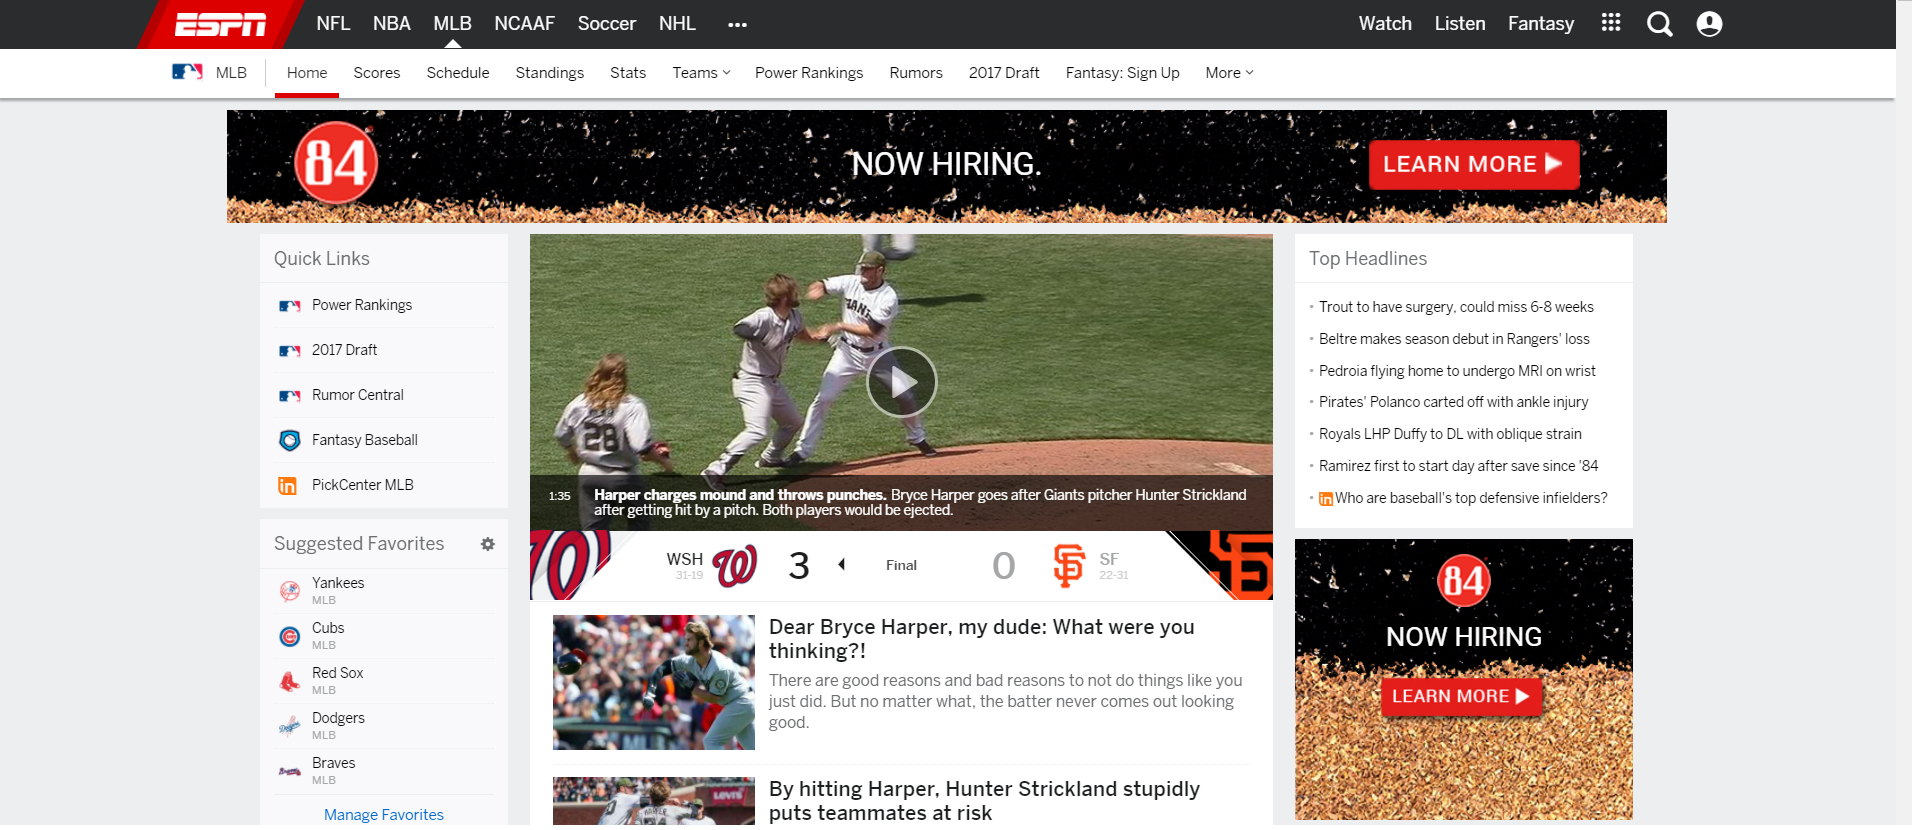Click the Bryce Harper article thumbnail
The height and width of the screenshot is (830, 1920).
tap(654, 682)
